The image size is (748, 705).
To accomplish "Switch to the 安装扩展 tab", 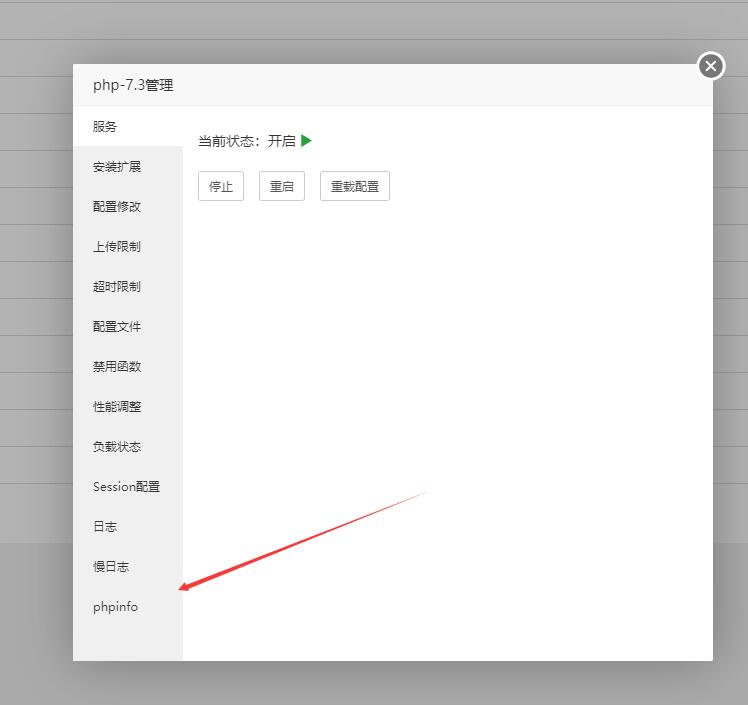I will pyautogui.click(x=128, y=166).
